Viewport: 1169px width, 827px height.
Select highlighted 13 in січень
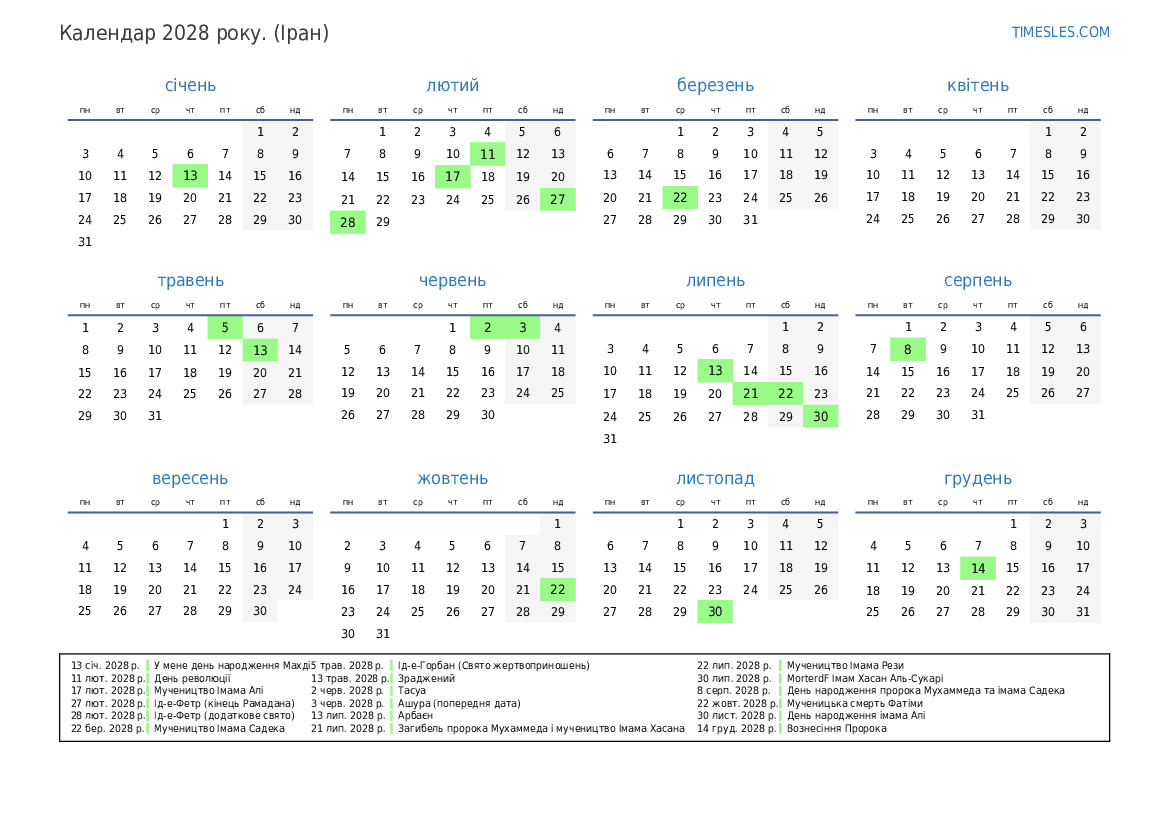[x=190, y=176]
